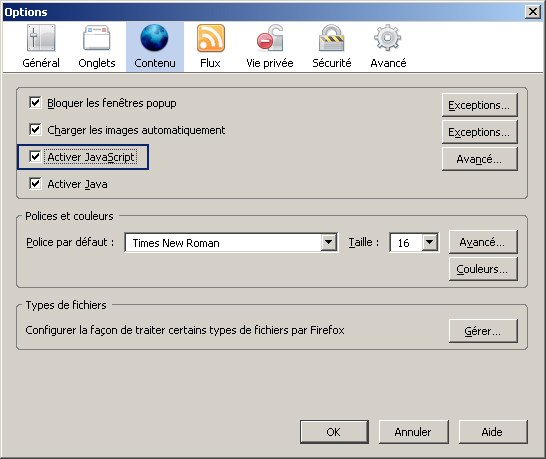Open the Flux RSS feed icon

[x=211, y=38]
